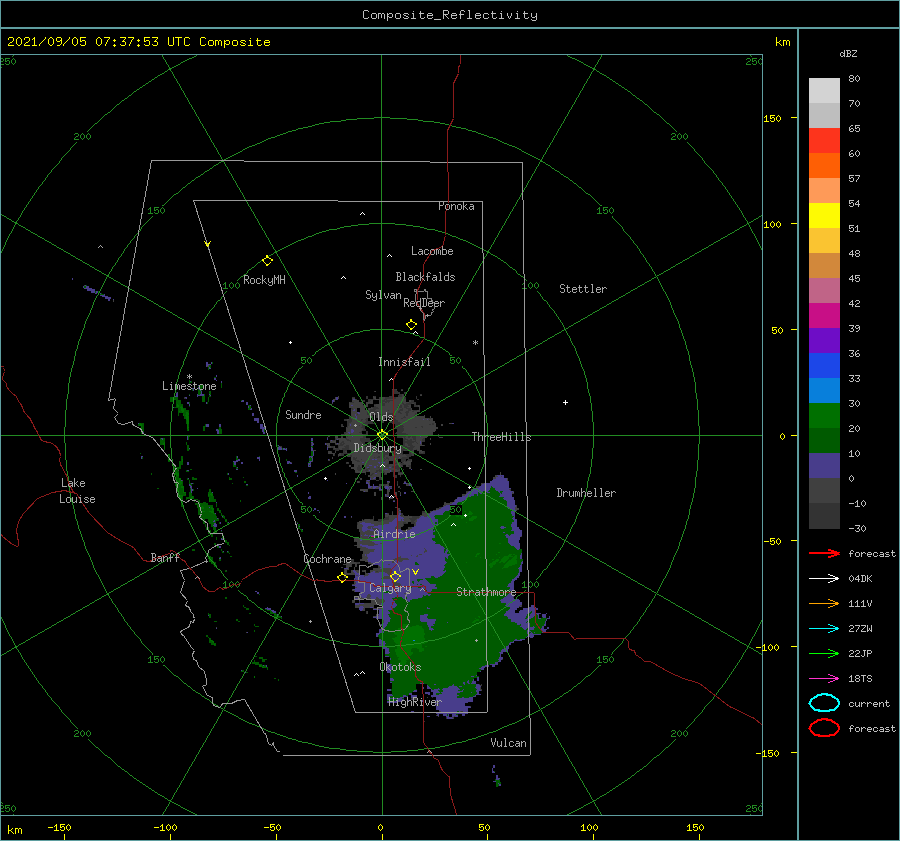
Task: Click the light grey 70–80 dBZ swatch
Action: (x=824, y=91)
